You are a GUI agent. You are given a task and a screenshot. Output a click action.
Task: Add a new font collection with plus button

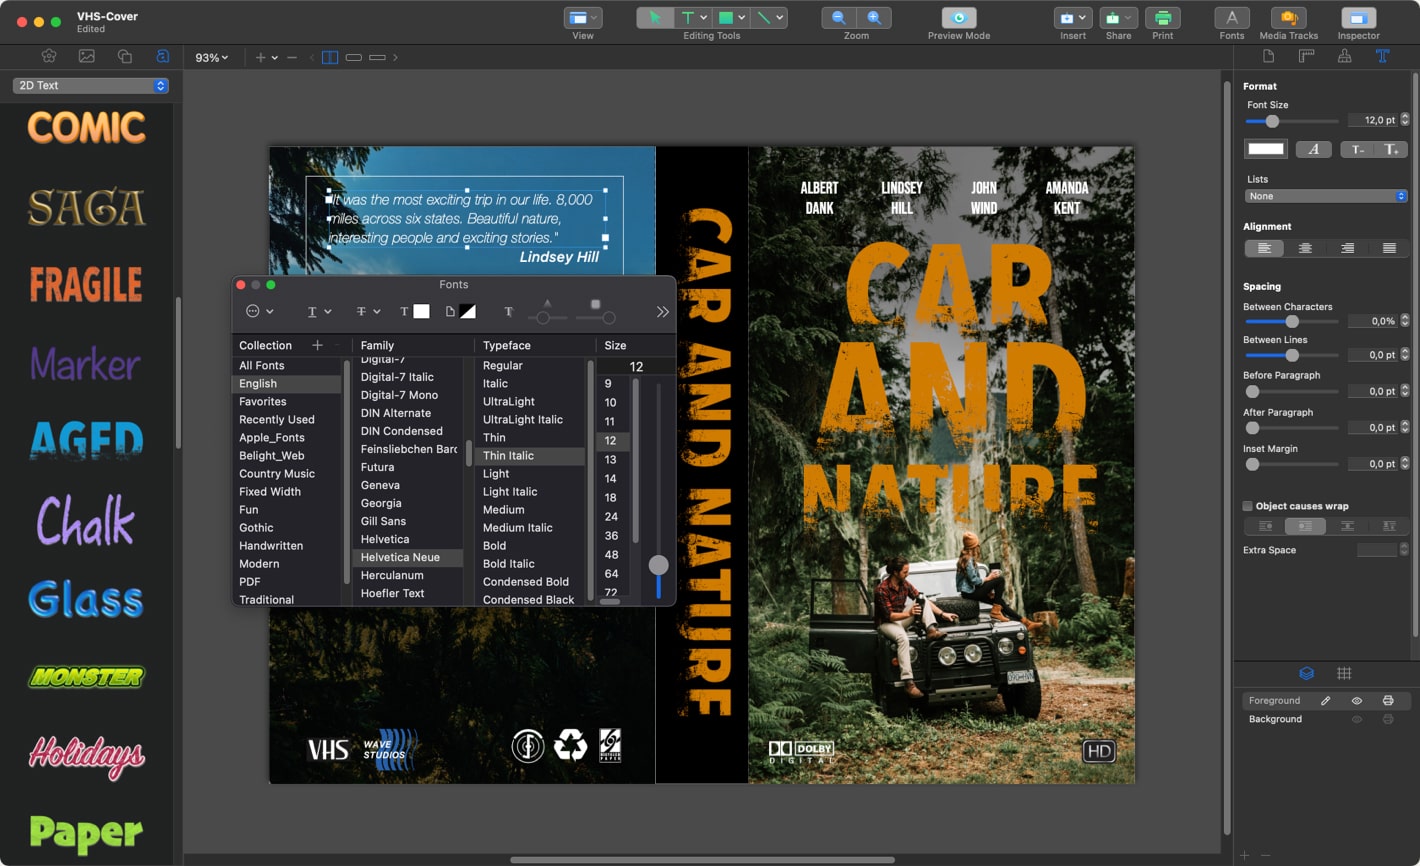click(317, 344)
